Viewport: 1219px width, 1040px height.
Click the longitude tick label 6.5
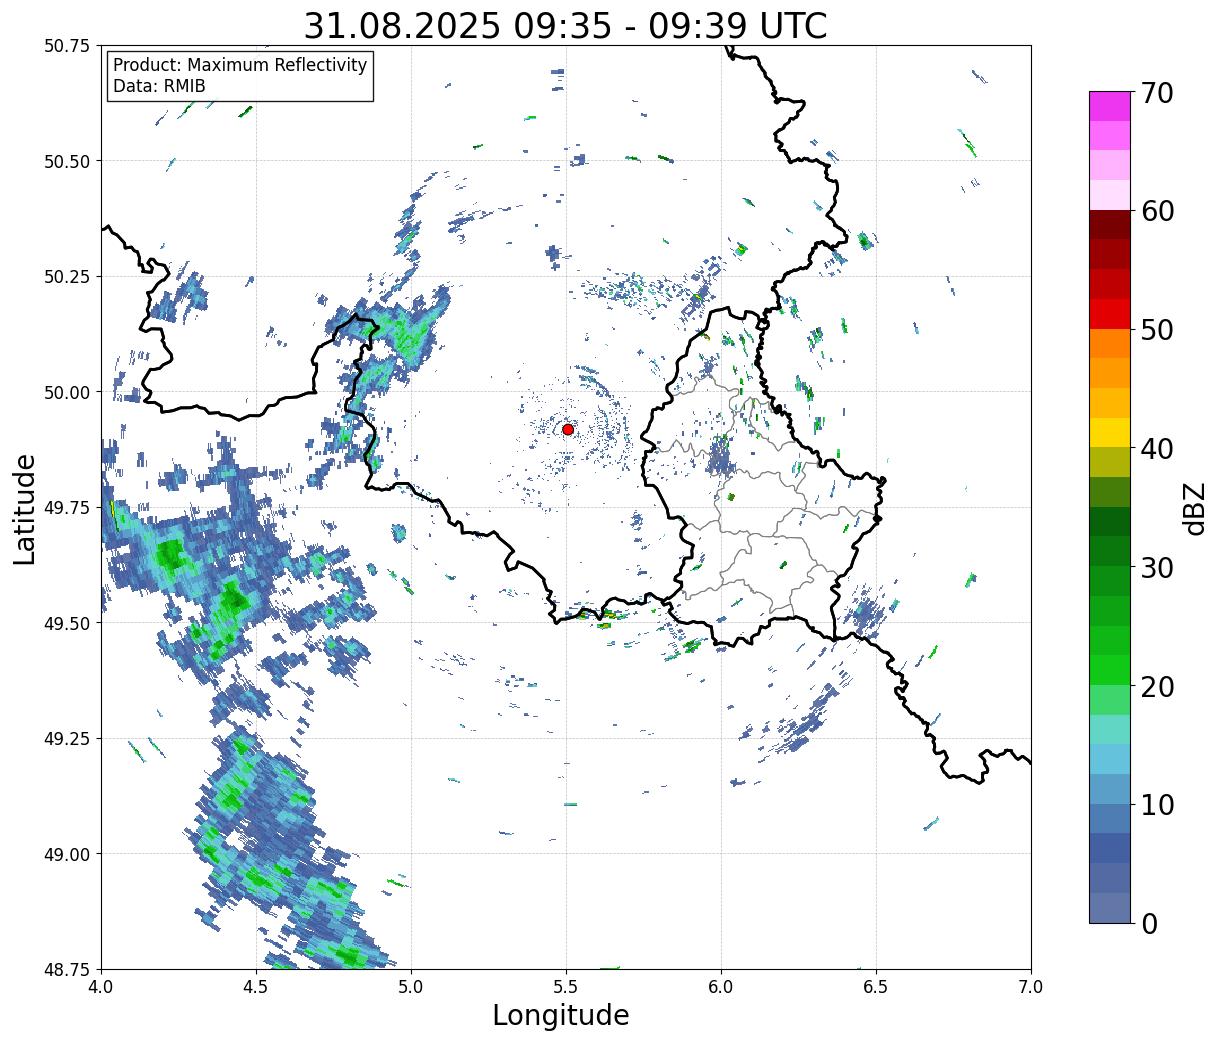click(x=876, y=987)
